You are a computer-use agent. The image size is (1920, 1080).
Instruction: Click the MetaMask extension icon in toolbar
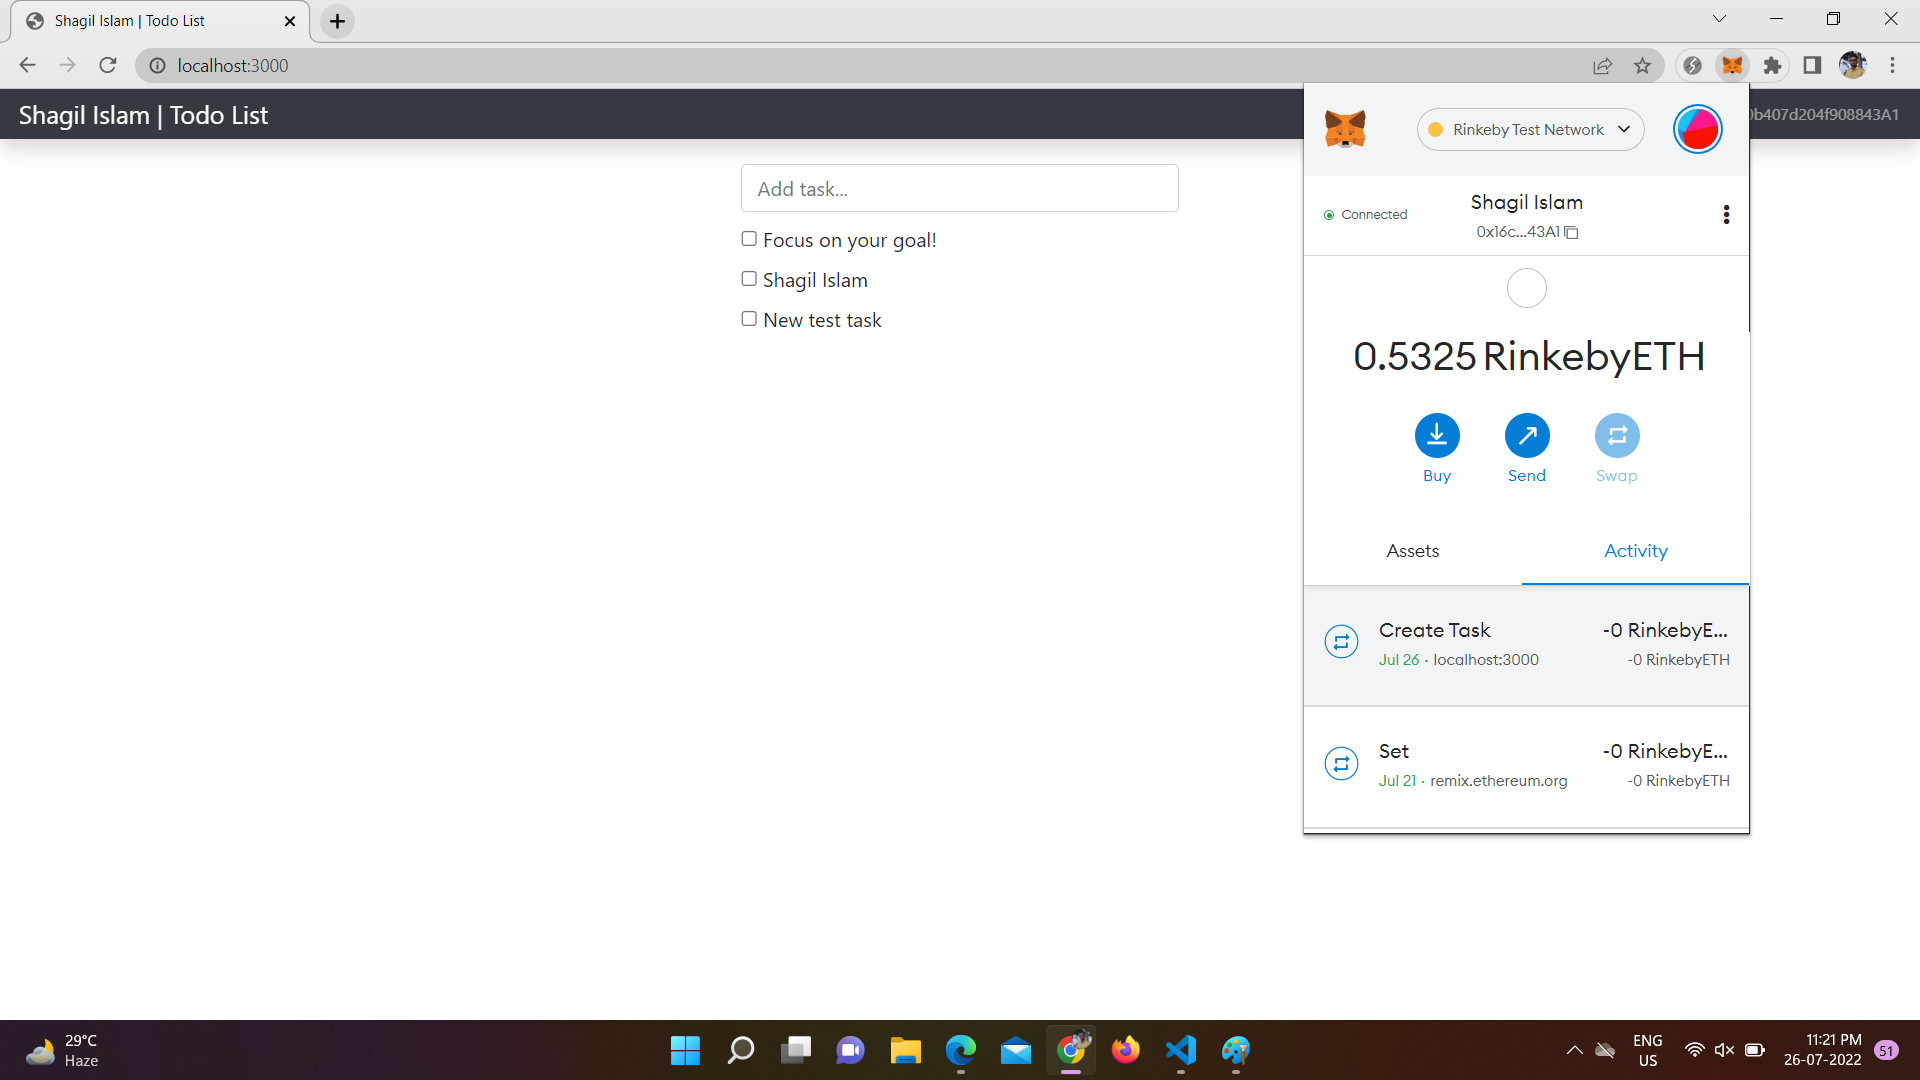1732,66
